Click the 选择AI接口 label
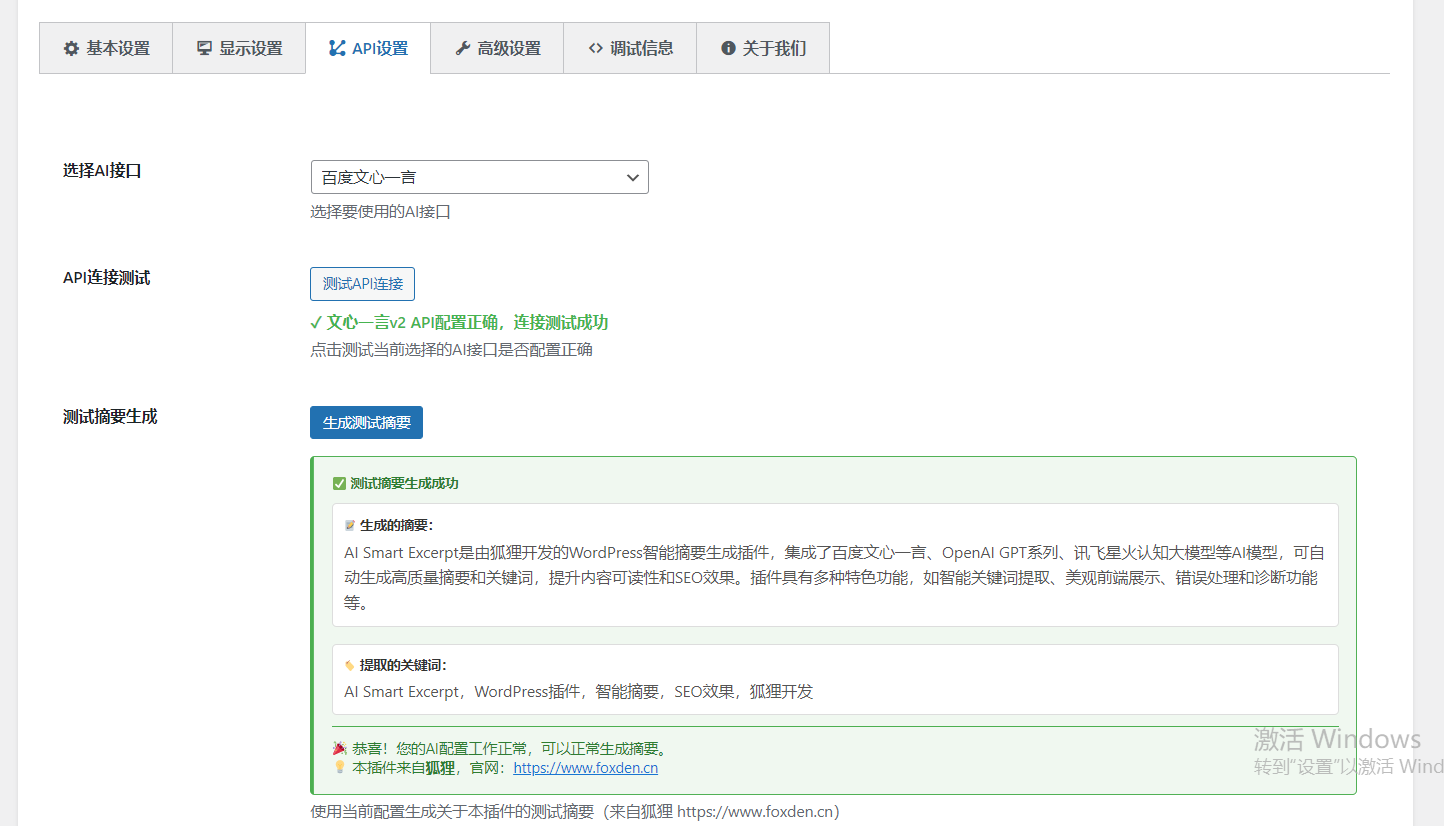The width and height of the screenshot is (1444, 826). (102, 170)
